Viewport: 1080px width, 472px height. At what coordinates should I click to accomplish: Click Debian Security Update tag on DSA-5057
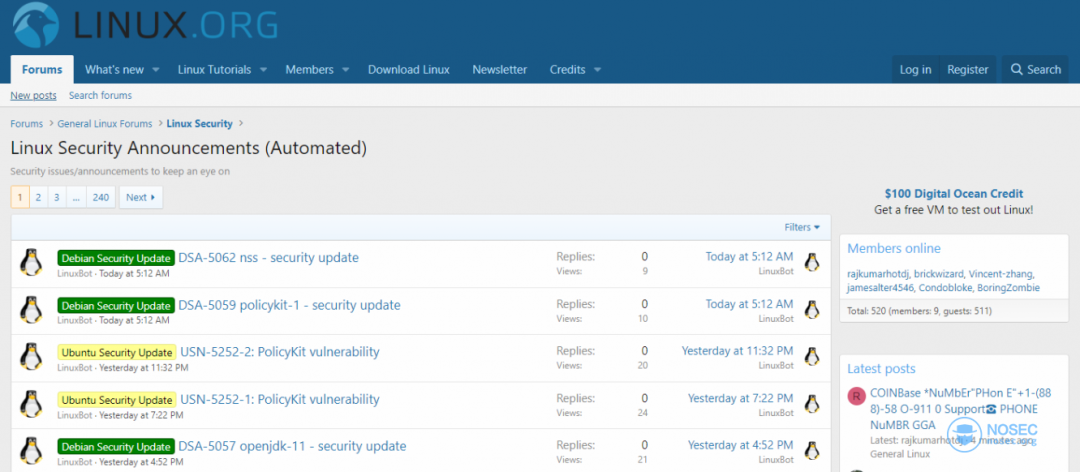point(116,447)
